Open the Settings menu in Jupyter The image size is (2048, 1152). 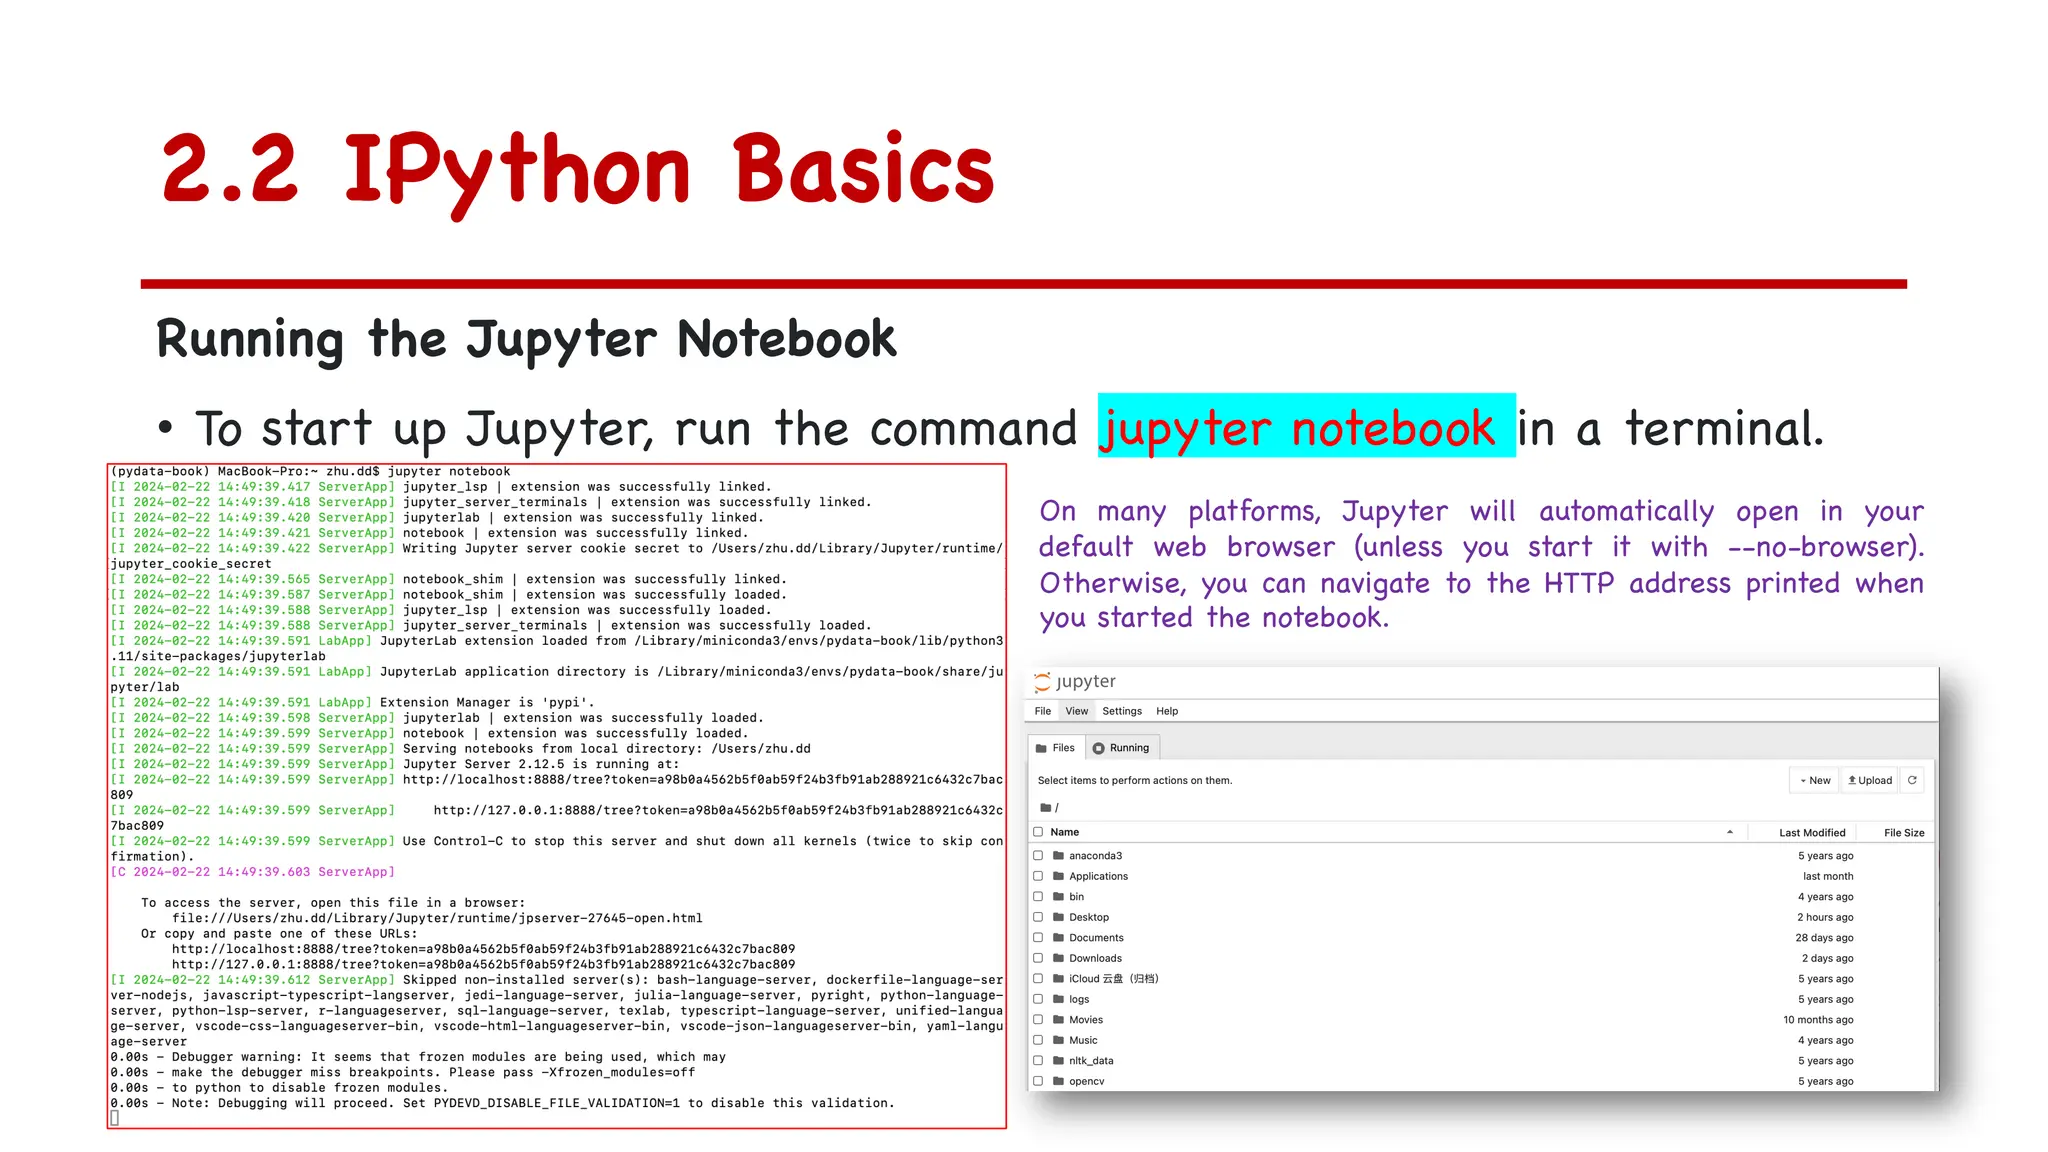[x=1122, y=711]
